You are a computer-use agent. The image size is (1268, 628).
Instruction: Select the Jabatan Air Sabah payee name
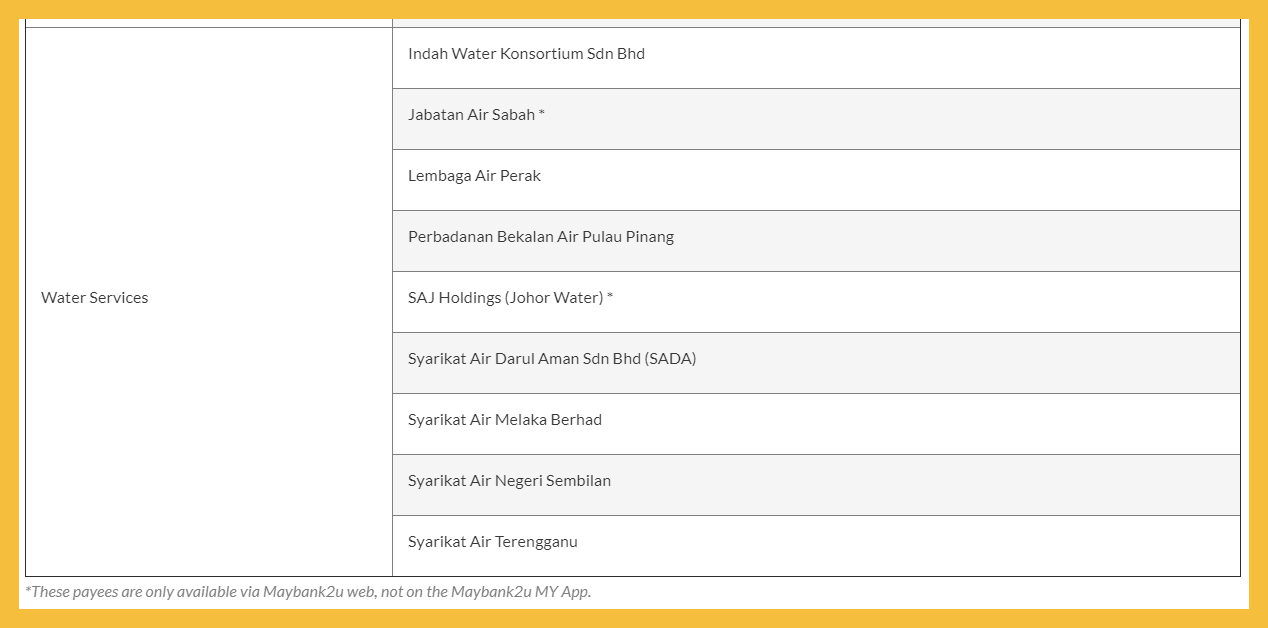(x=471, y=115)
